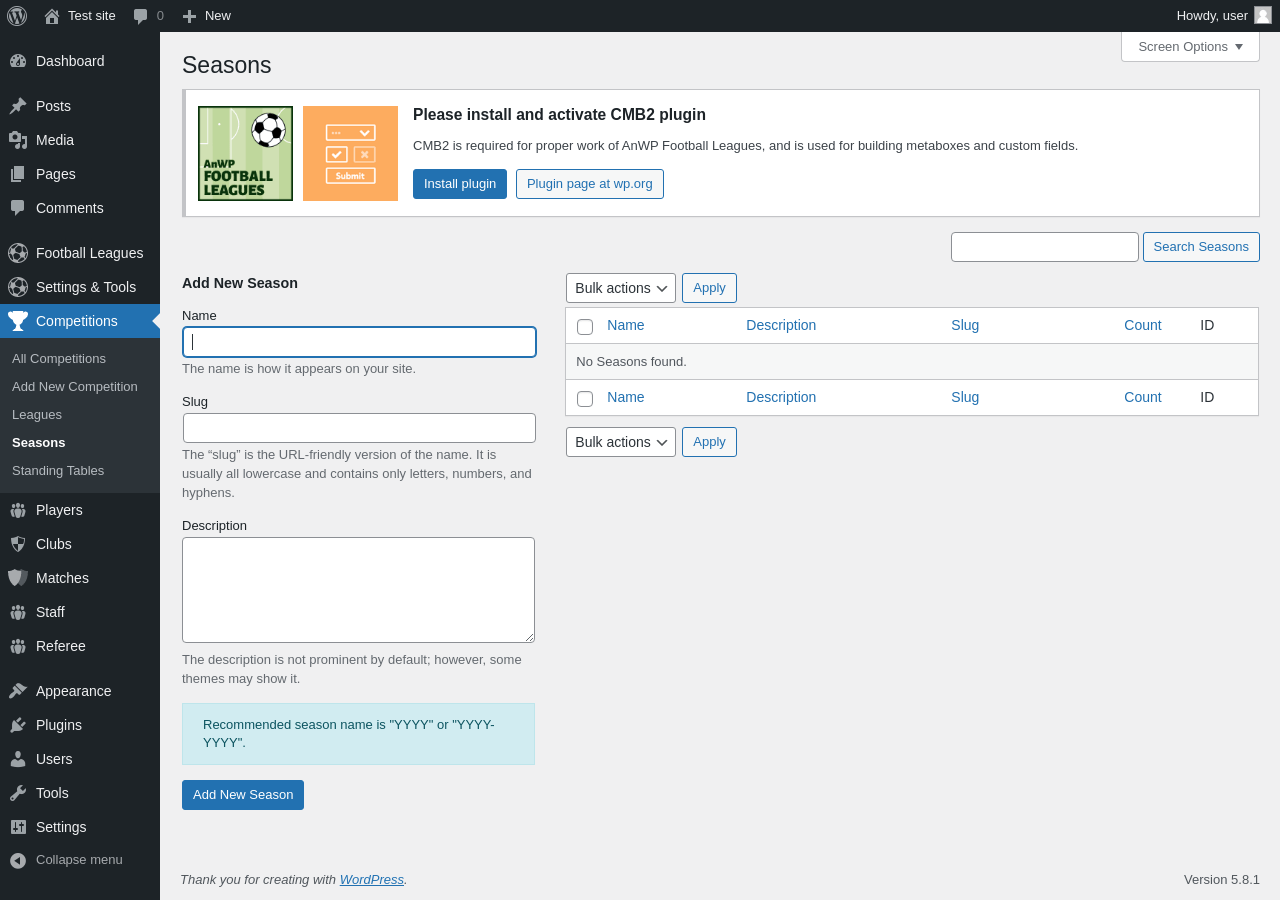The image size is (1280, 900).
Task: Click the Collapse menu arrow icon
Action: point(18,860)
